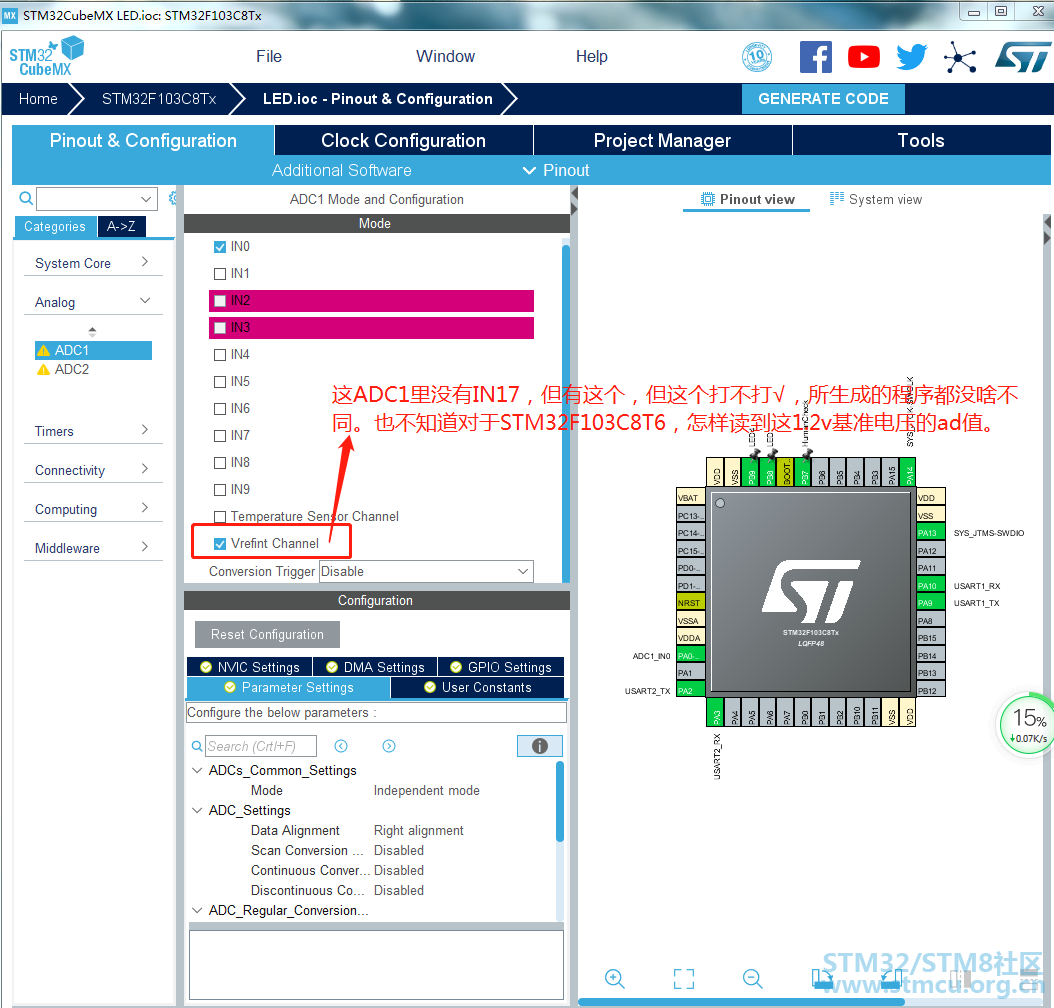The image size is (1054, 1008).
Task: Click the Mode panel vertical scrollbar
Action: click(565, 413)
